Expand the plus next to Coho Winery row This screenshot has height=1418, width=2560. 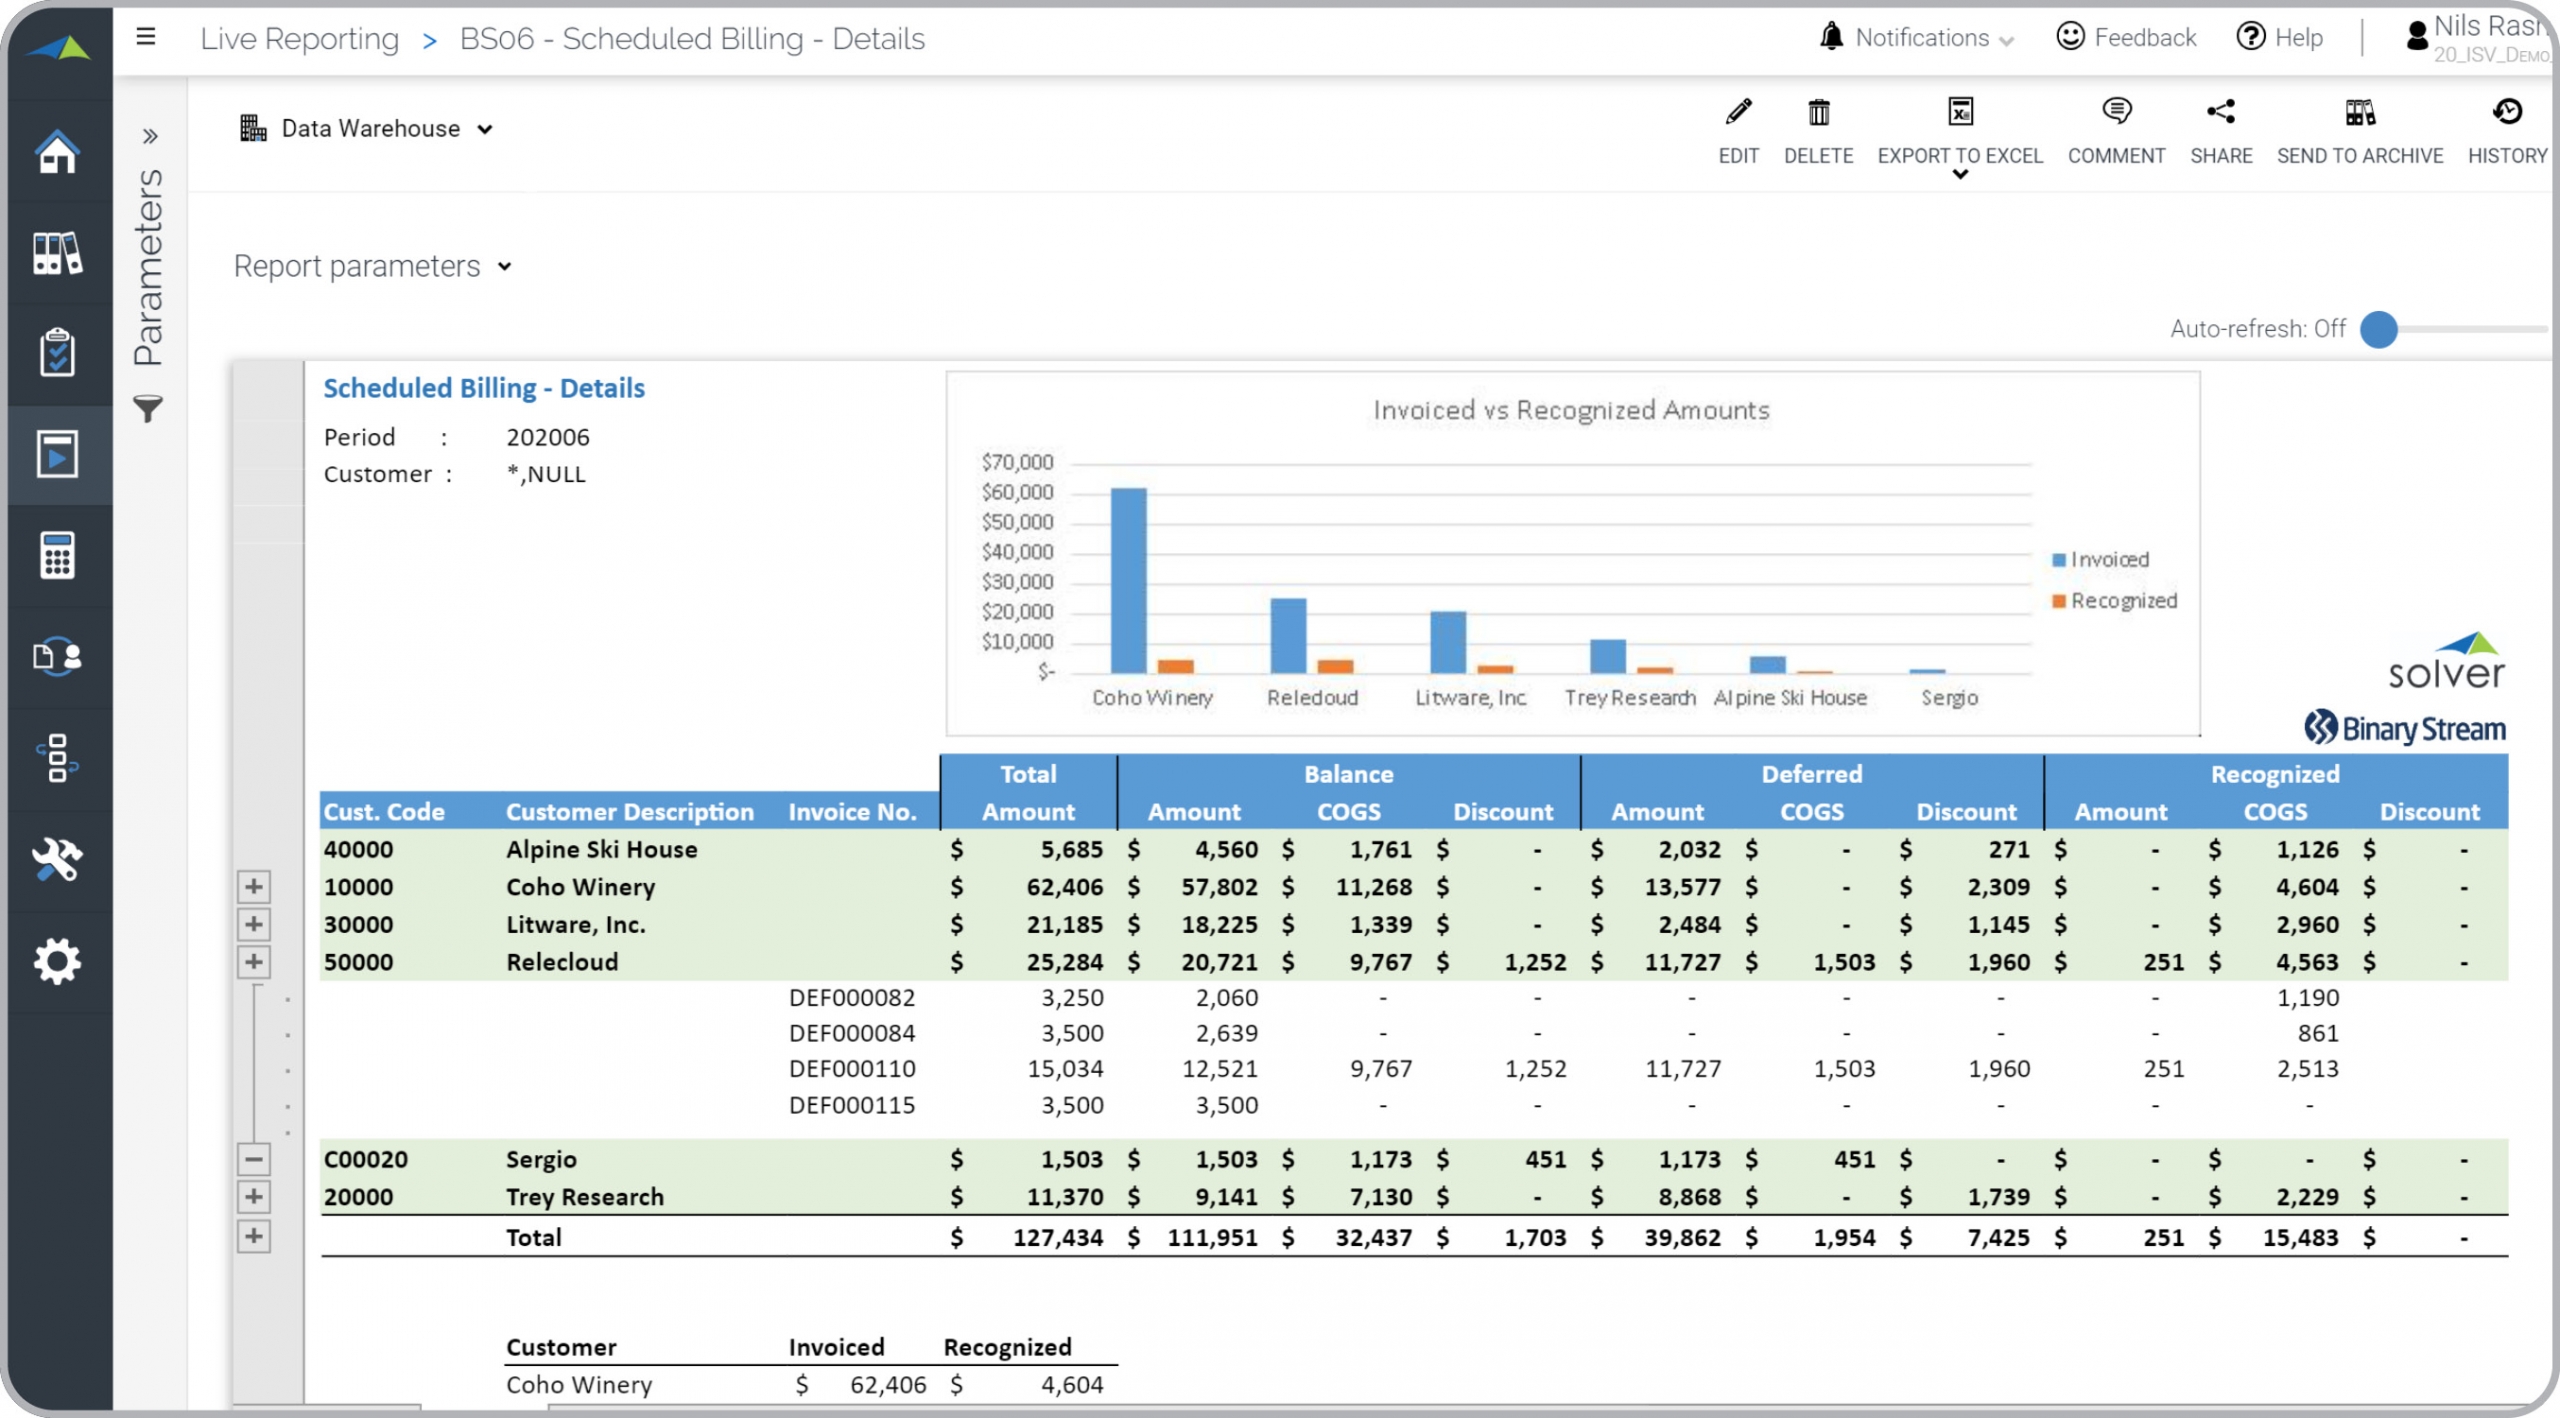[x=253, y=886]
